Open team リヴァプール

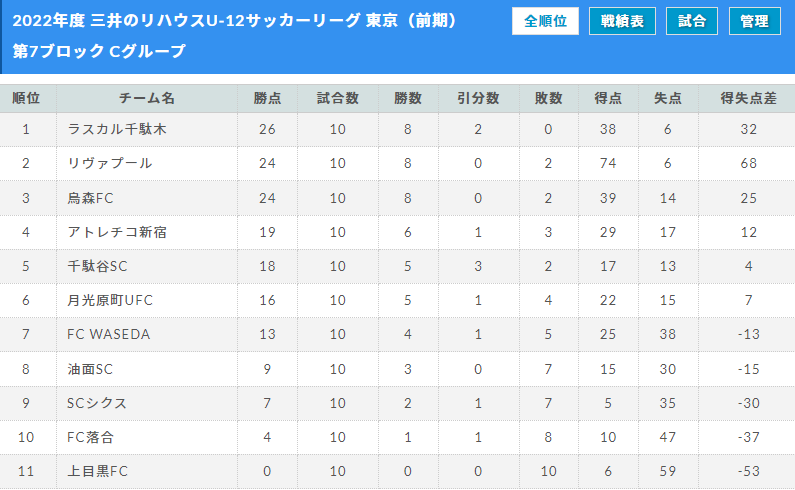point(110,163)
